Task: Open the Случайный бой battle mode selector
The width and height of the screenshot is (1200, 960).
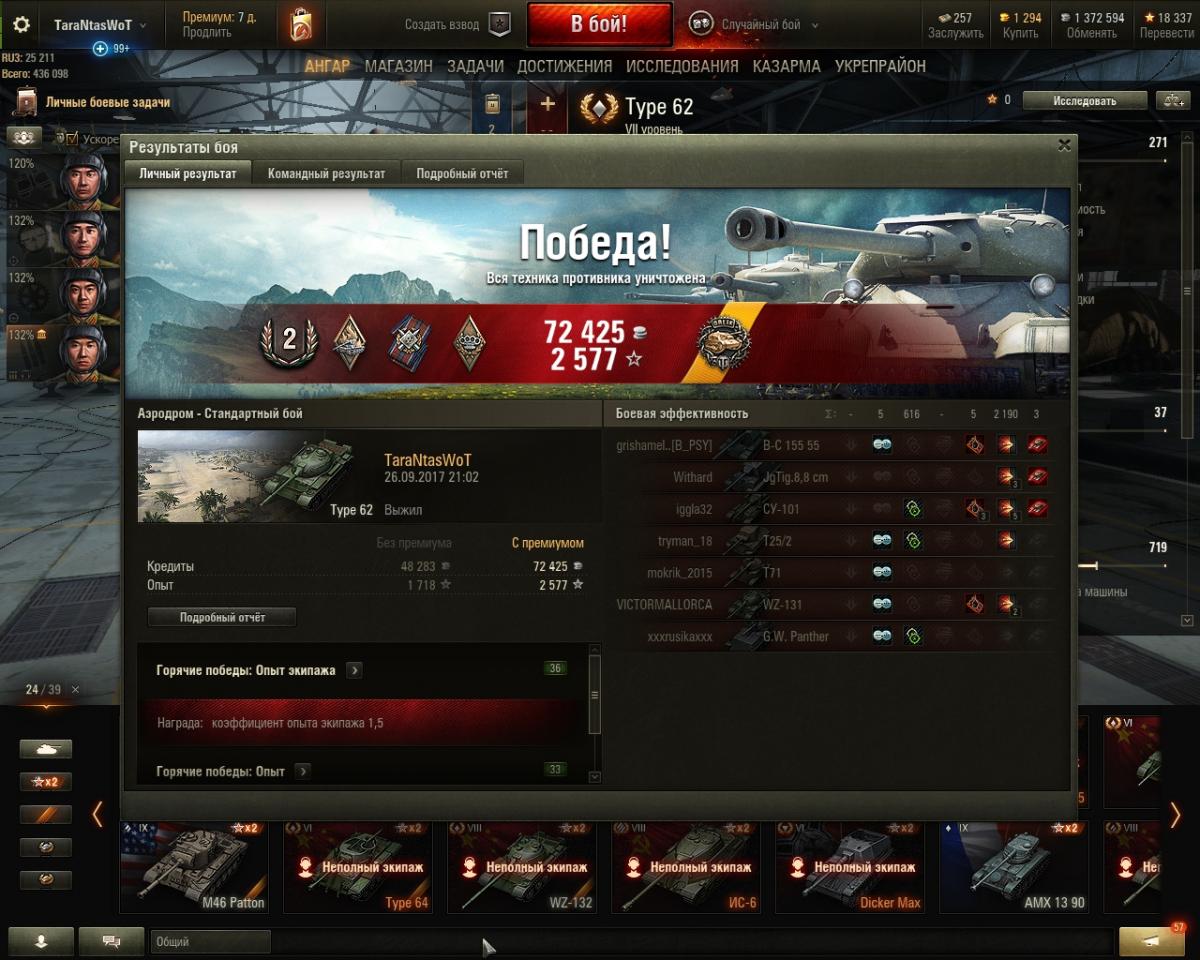Action: tap(755, 25)
